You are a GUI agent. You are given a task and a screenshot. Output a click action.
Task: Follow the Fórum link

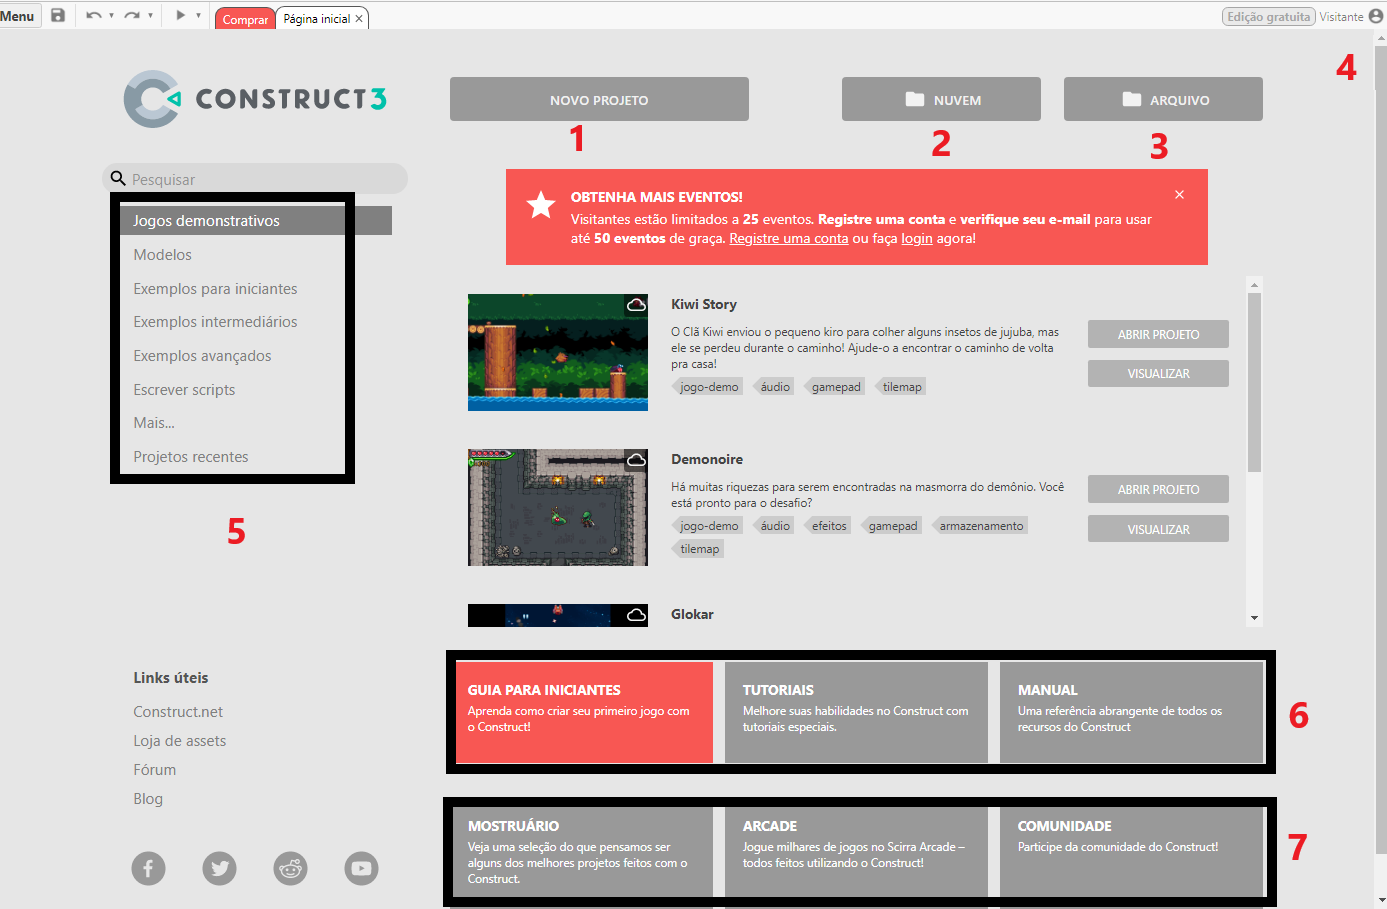[155, 770]
